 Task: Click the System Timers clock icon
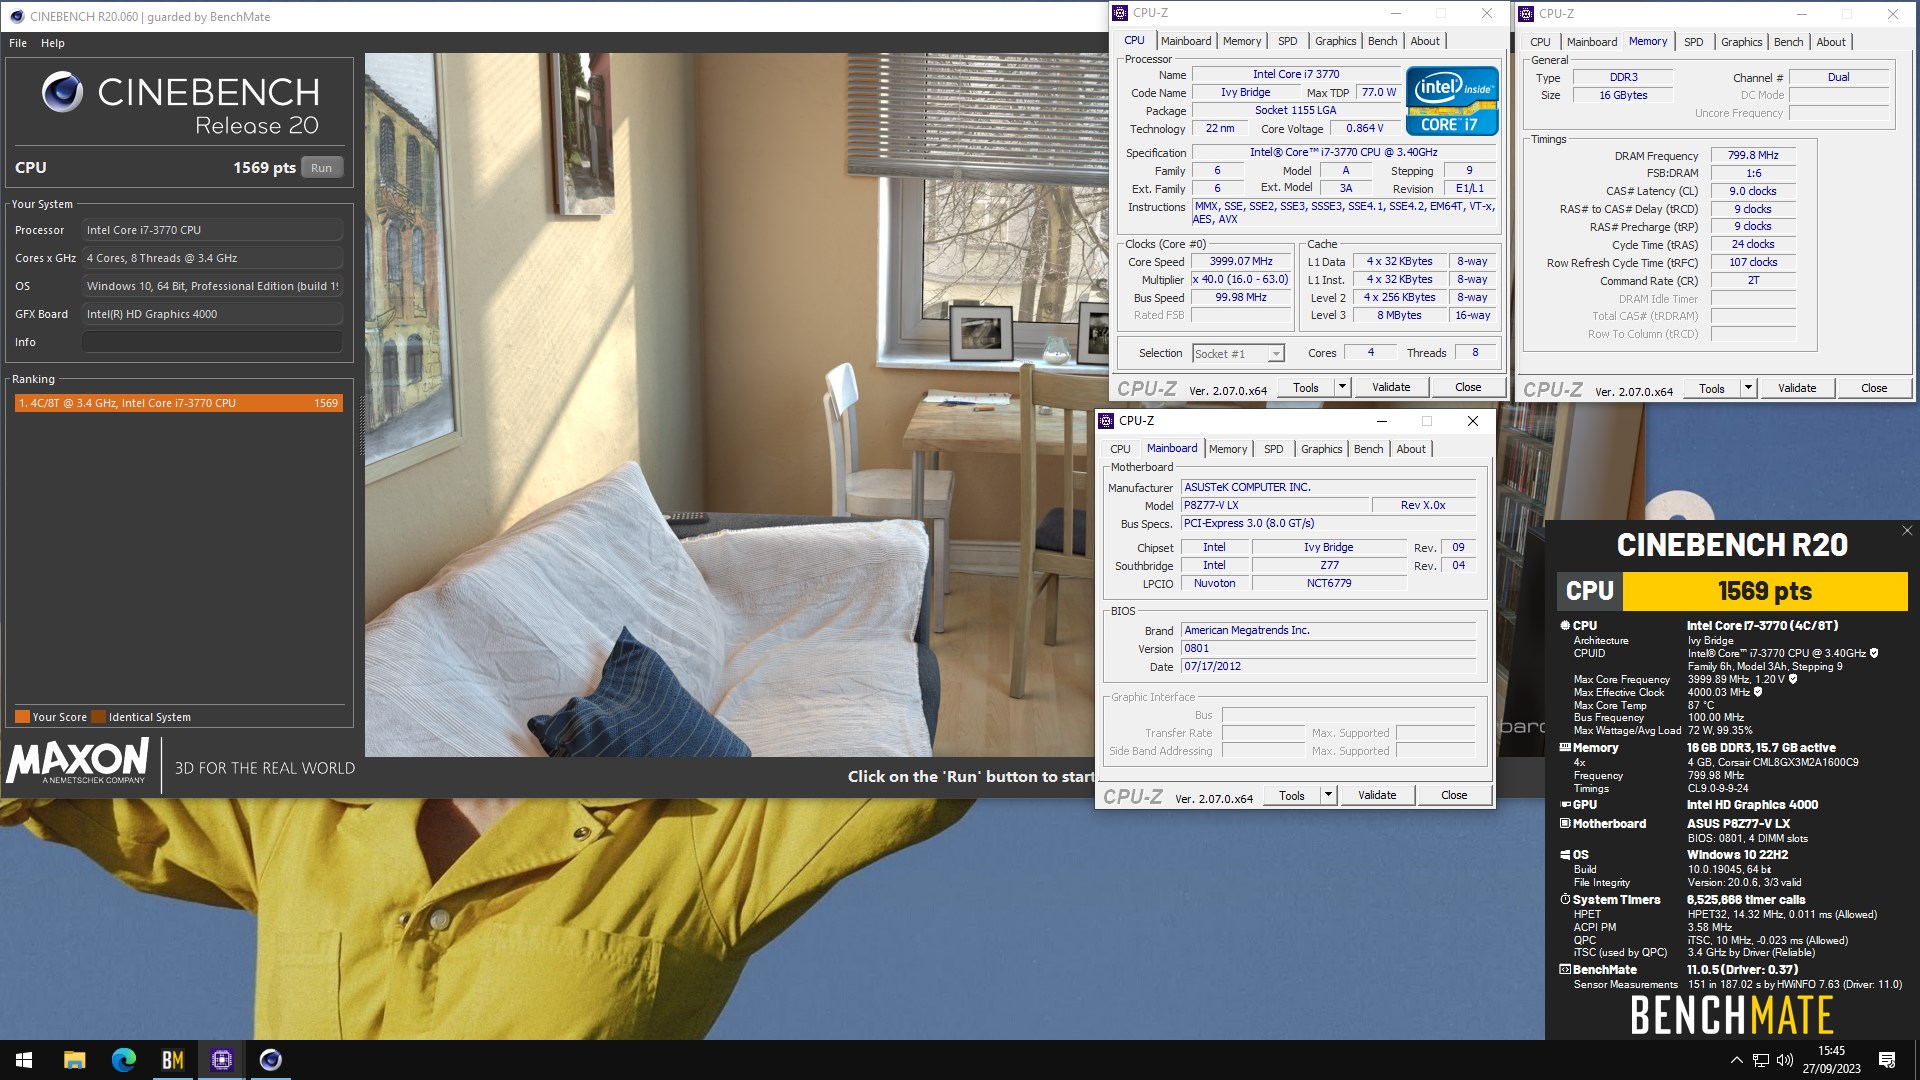(x=1565, y=899)
